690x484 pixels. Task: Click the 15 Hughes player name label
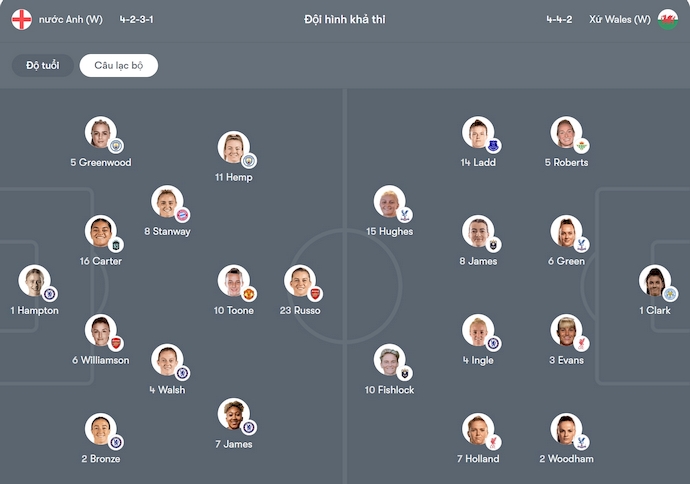(x=389, y=232)
